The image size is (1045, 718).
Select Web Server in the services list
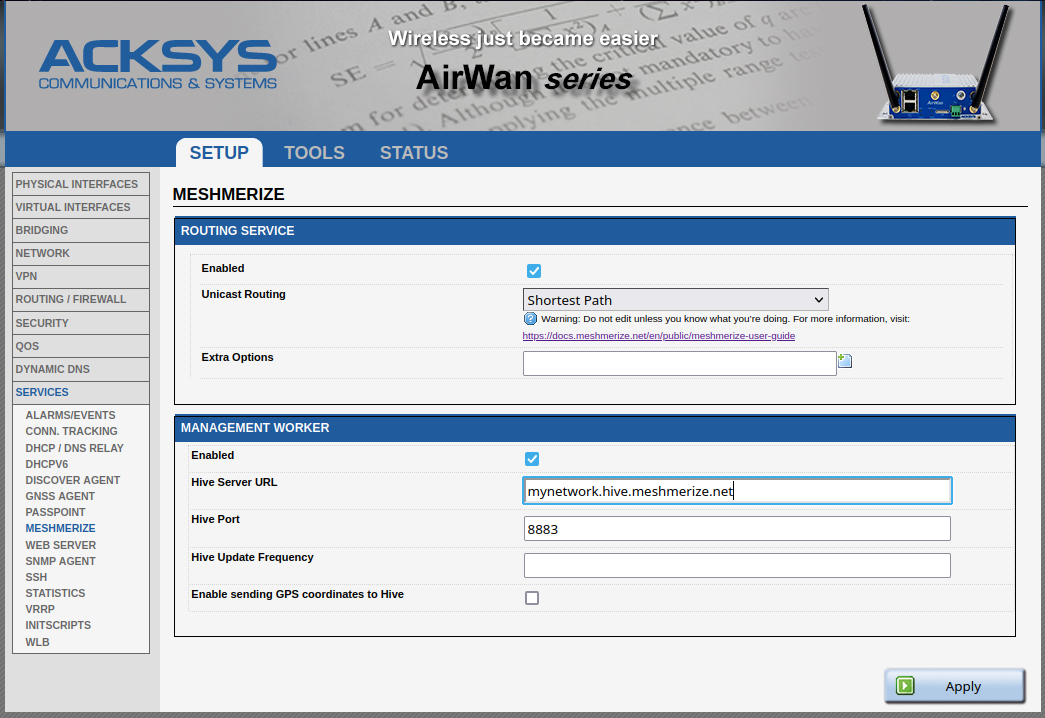[60, 545]
